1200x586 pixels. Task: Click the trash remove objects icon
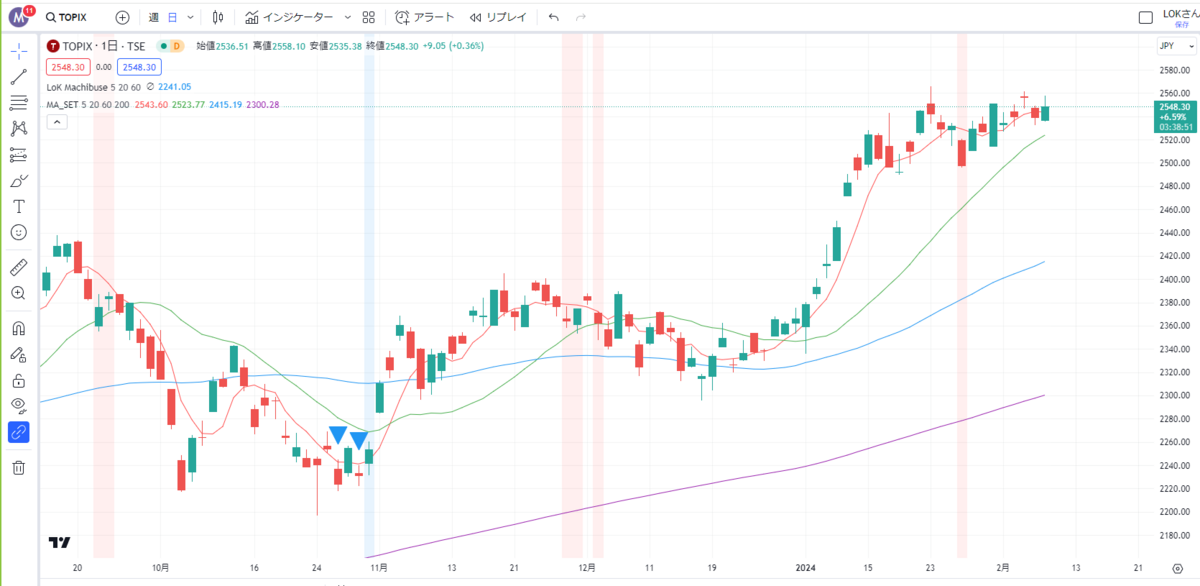coord(18,467)
